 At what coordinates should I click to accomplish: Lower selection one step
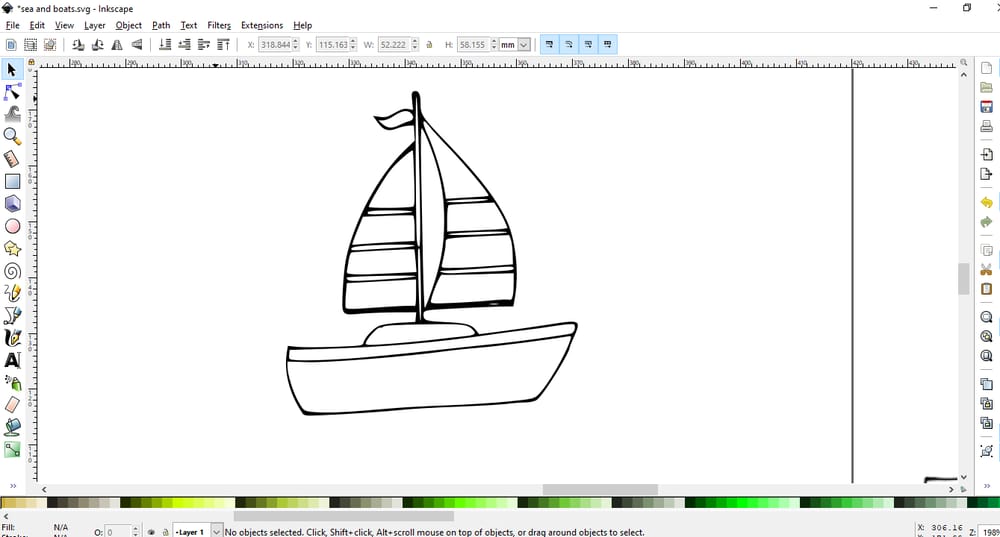click(184, 45)
